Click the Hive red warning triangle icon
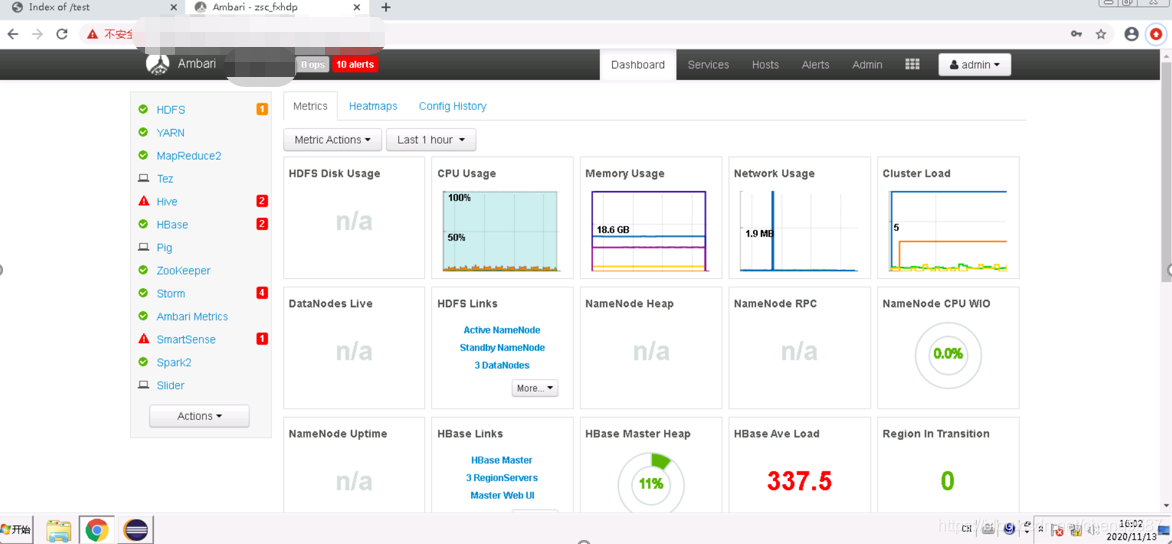The image size is (1172, 544). [x=144, y=201]
